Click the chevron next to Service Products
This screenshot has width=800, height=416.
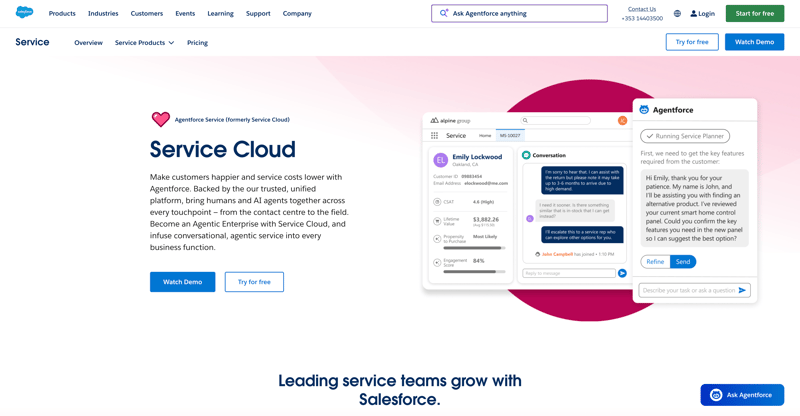tap(171, 43)
